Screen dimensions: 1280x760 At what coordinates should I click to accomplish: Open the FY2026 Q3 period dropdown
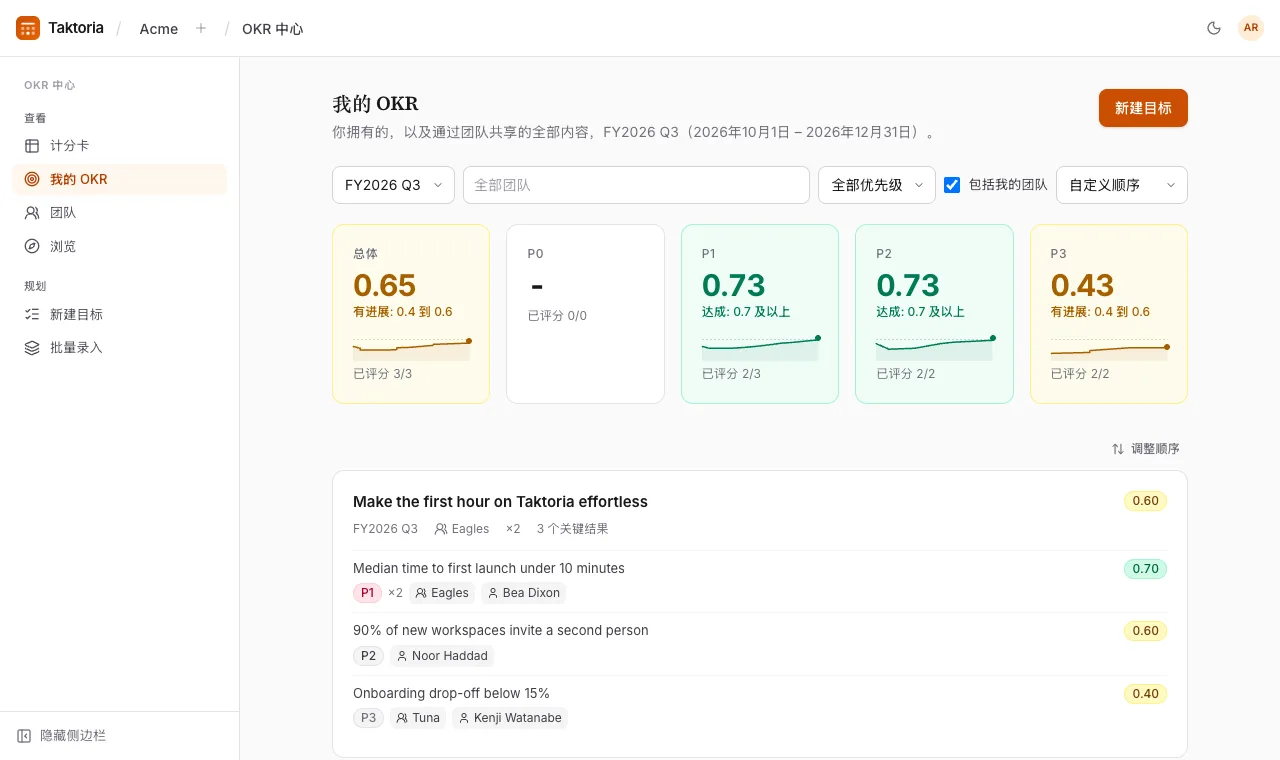click(394, 185)
